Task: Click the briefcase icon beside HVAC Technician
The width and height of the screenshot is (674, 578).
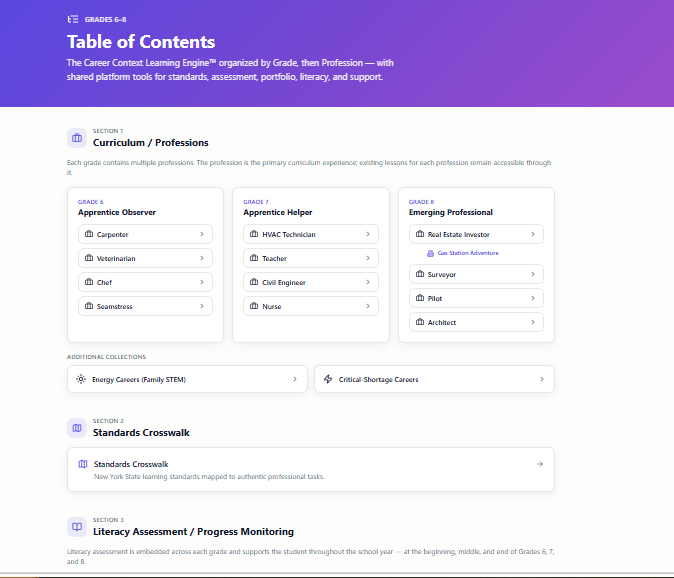Action: 254,234
